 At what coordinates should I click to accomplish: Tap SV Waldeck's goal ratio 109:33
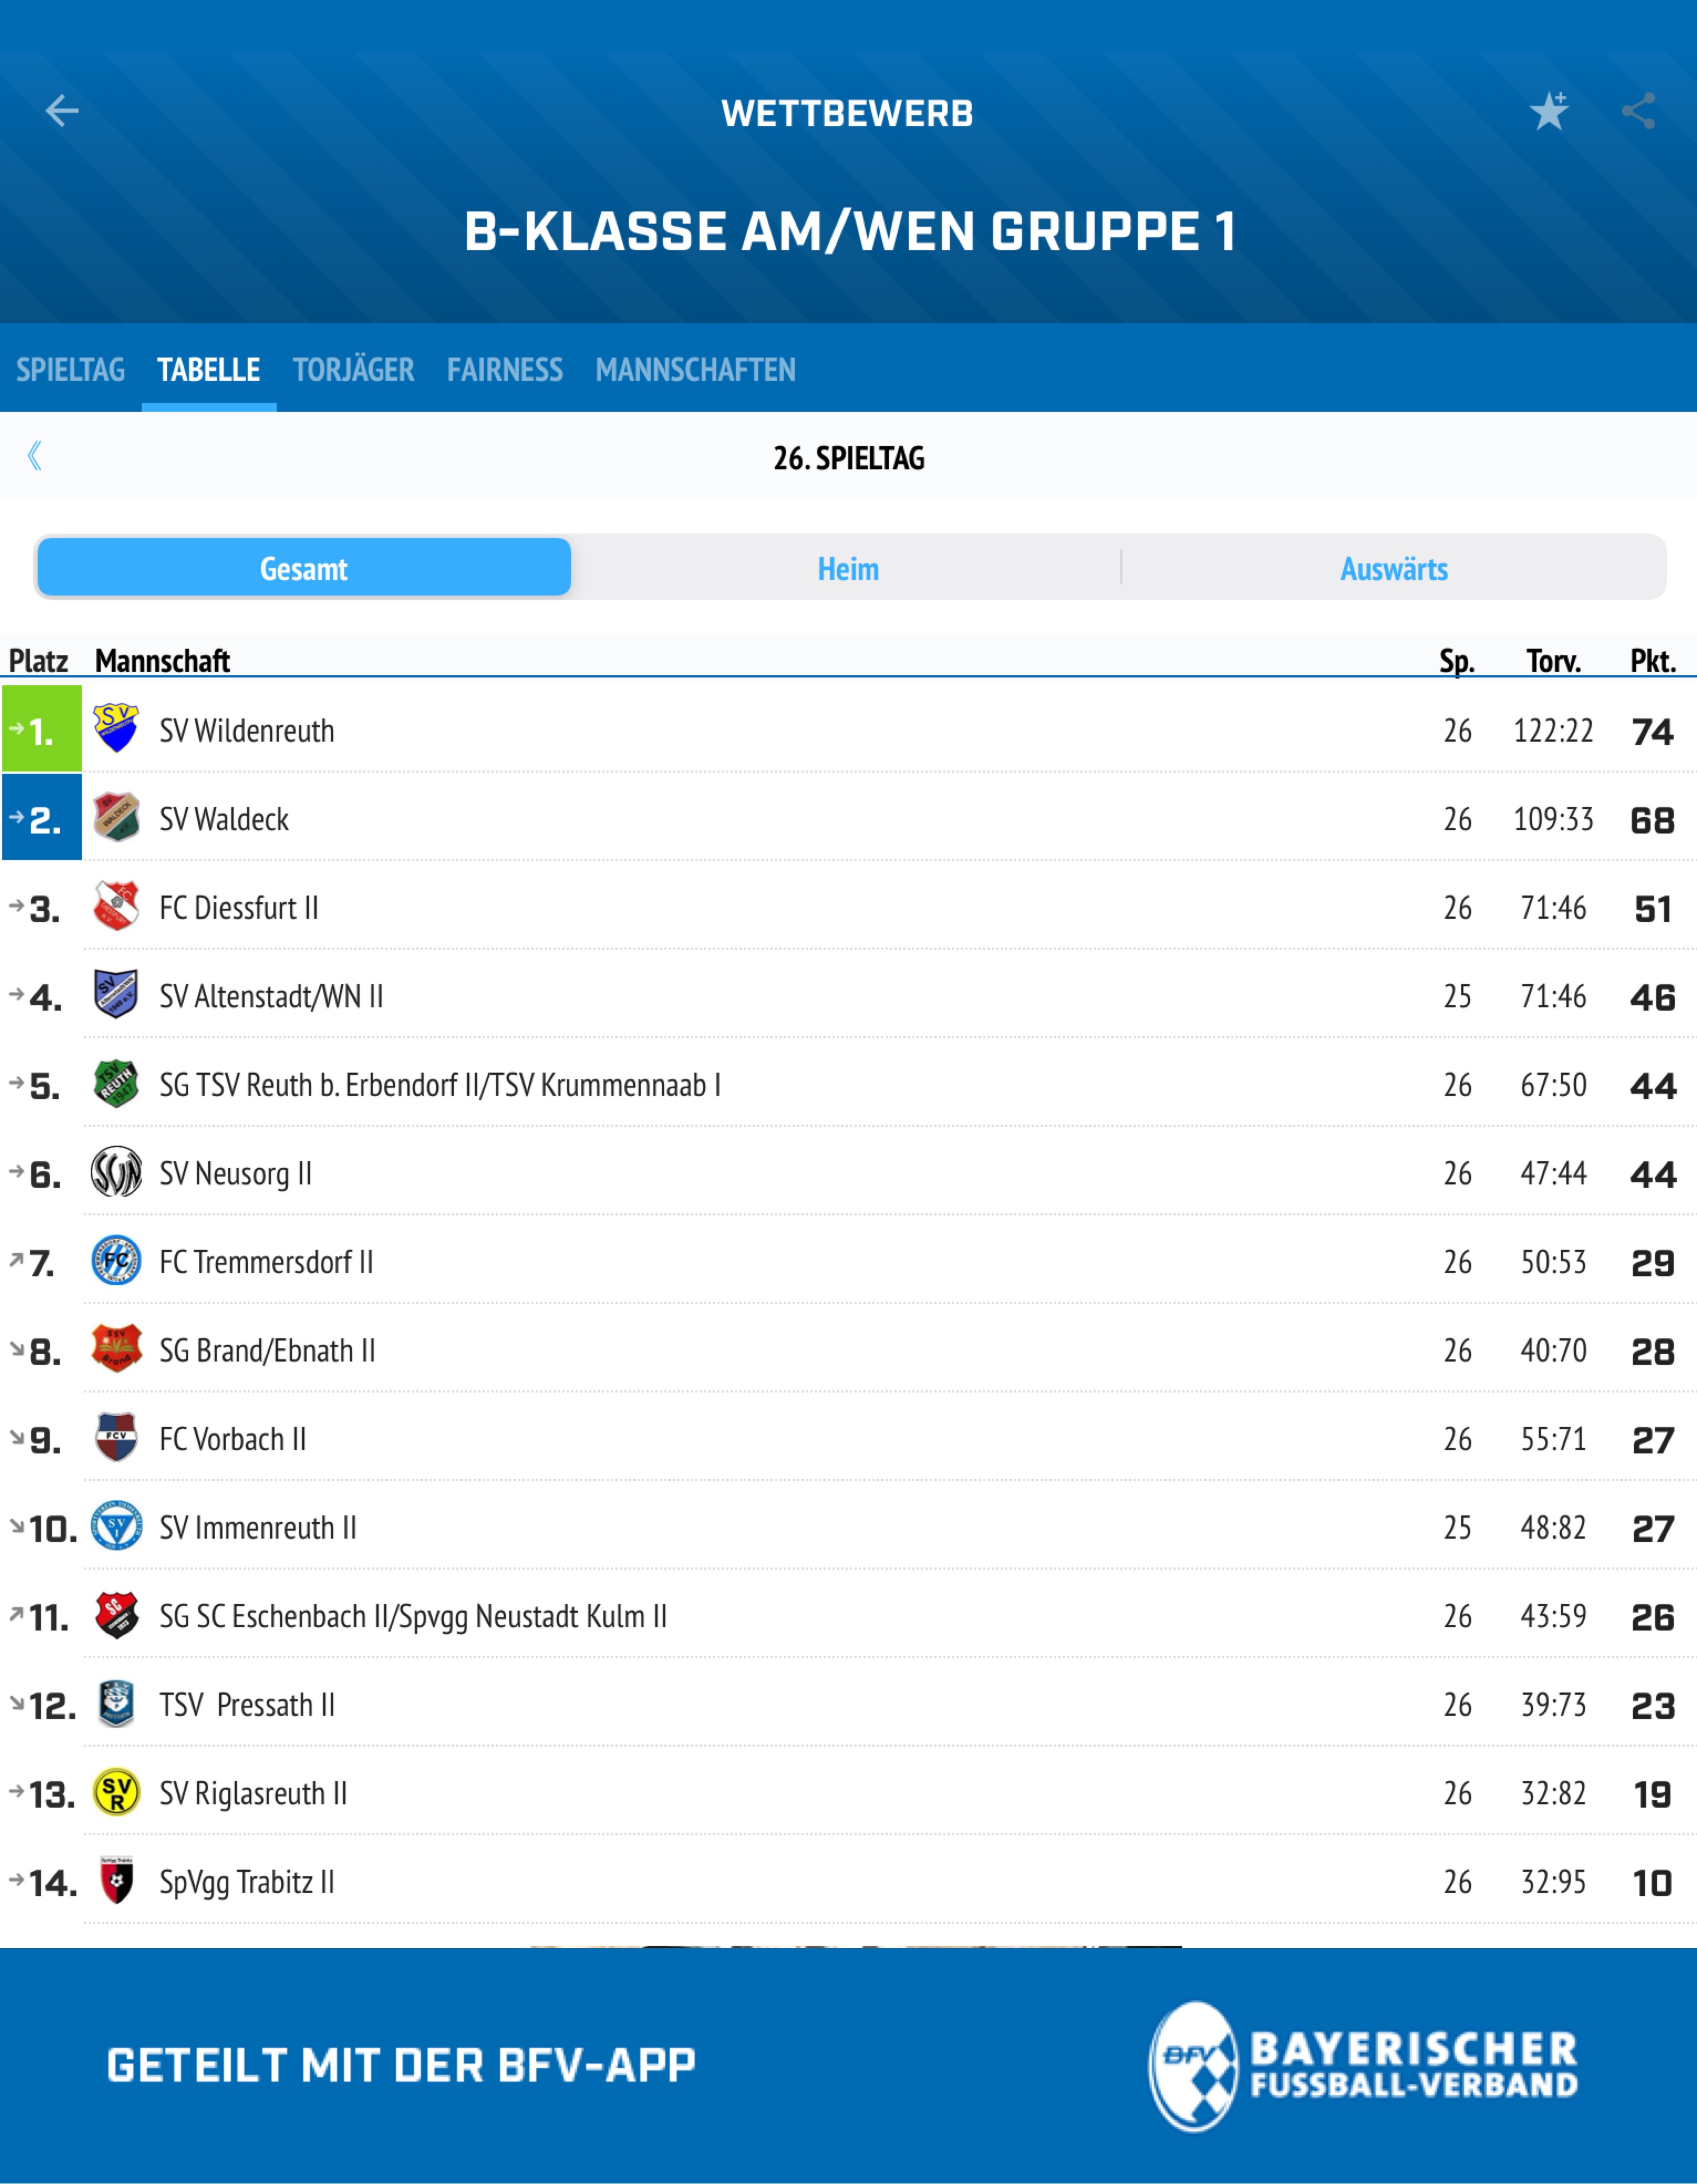(x=1553, y=819)
